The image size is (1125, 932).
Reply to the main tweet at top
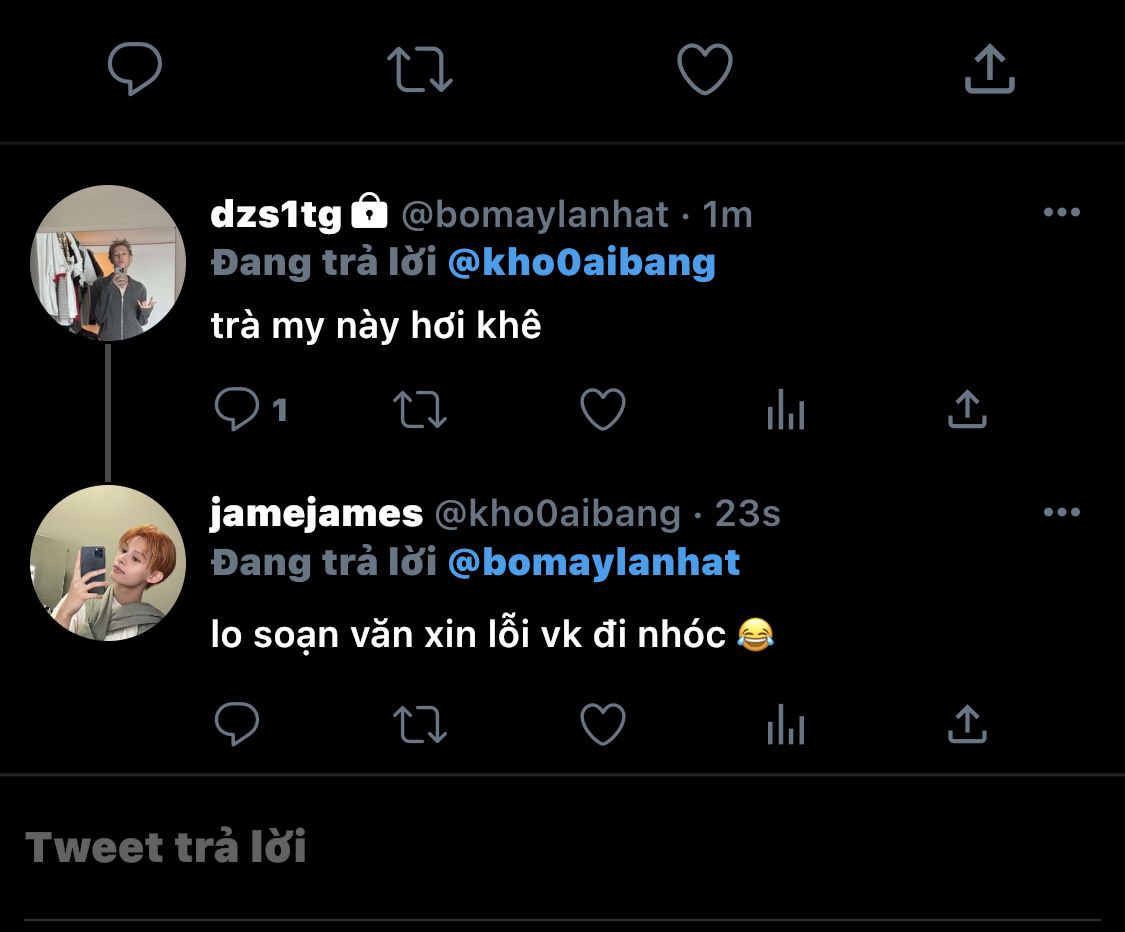click(x=135, y=71)
